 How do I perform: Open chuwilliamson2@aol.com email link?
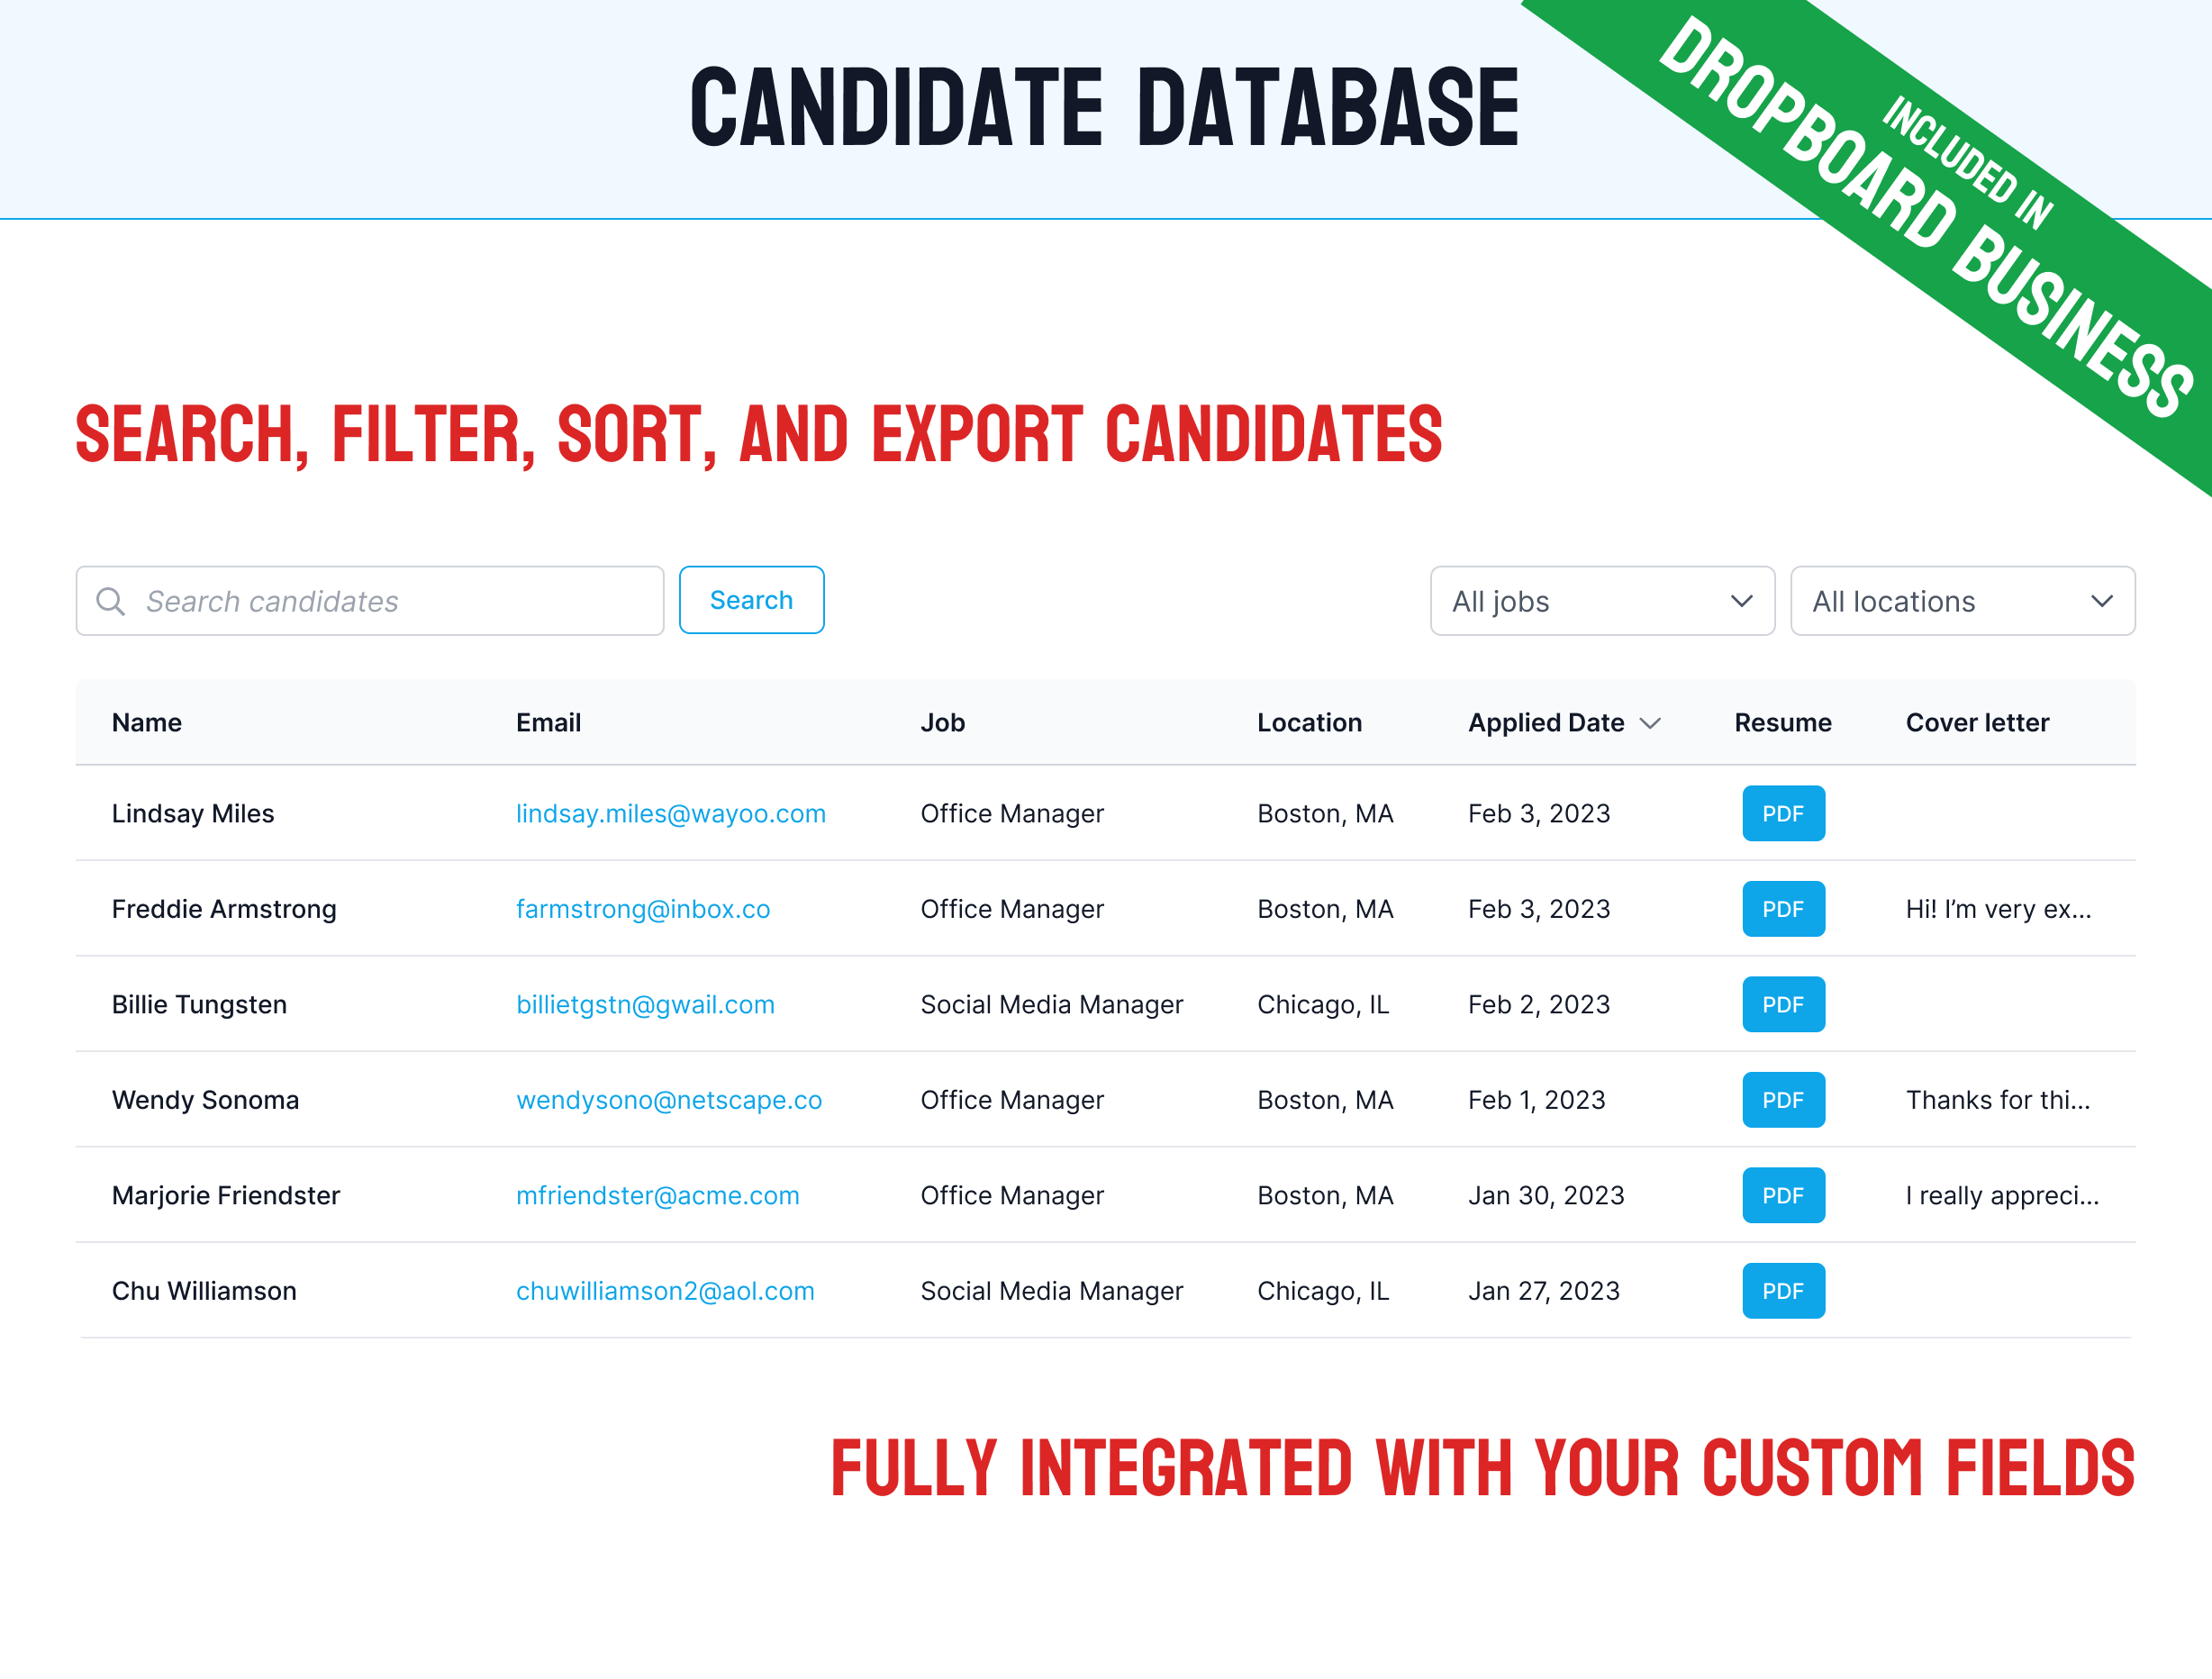point(665,1291)
